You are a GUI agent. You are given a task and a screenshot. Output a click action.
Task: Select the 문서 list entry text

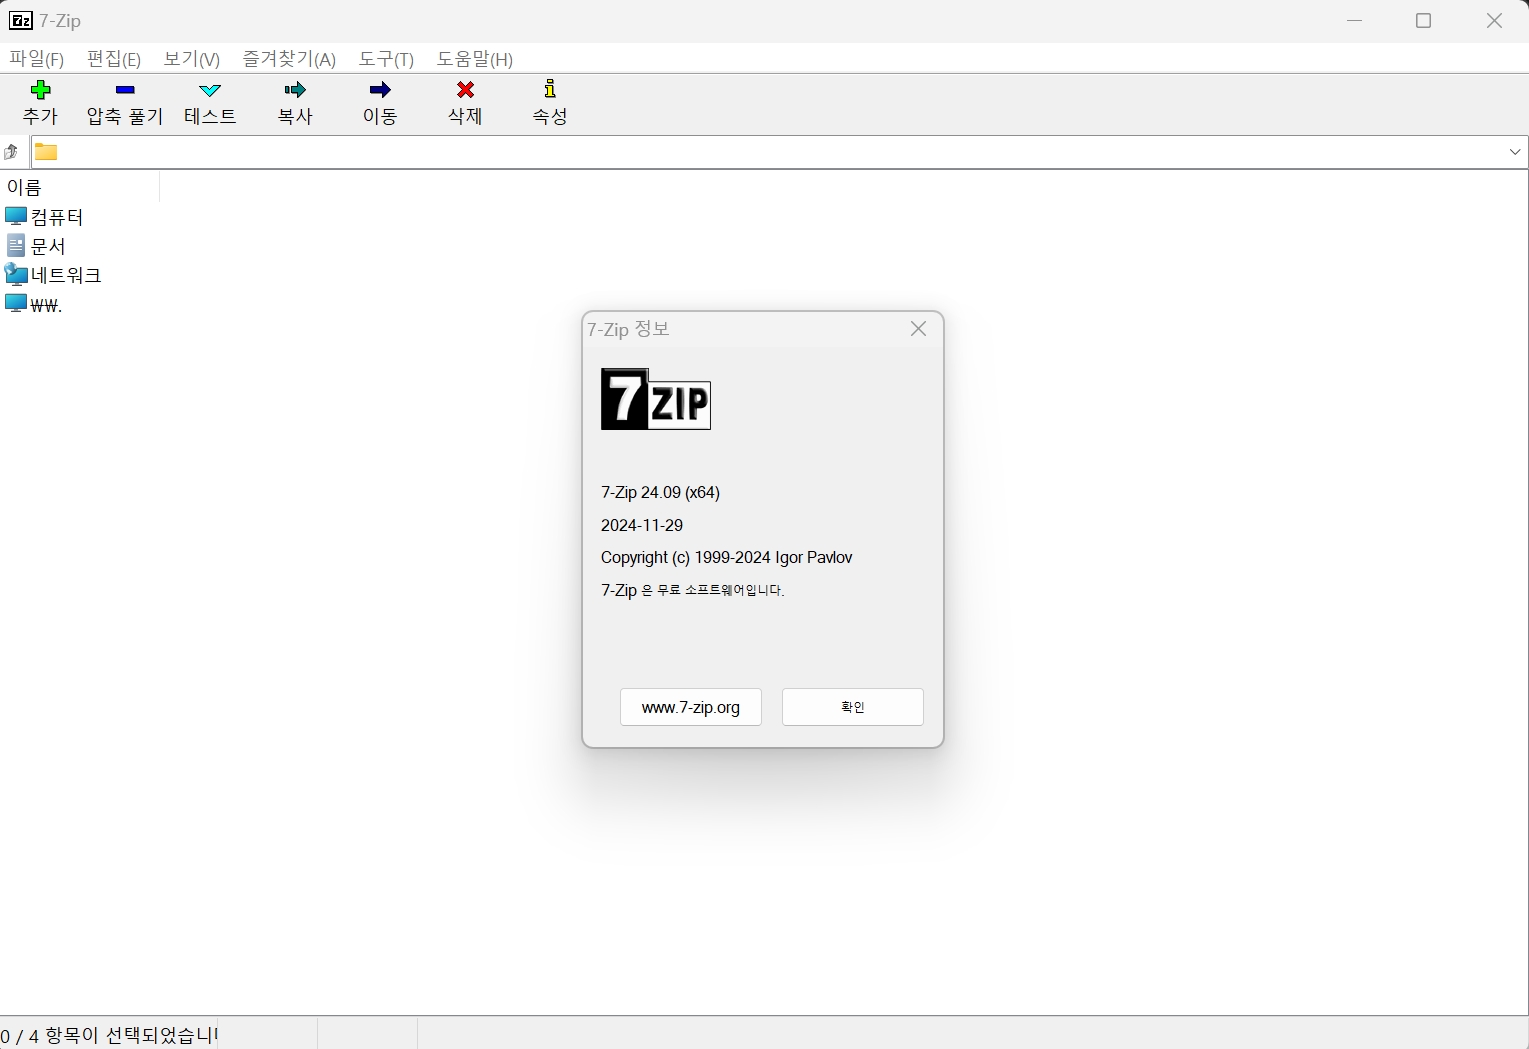[x=48, y=245]
